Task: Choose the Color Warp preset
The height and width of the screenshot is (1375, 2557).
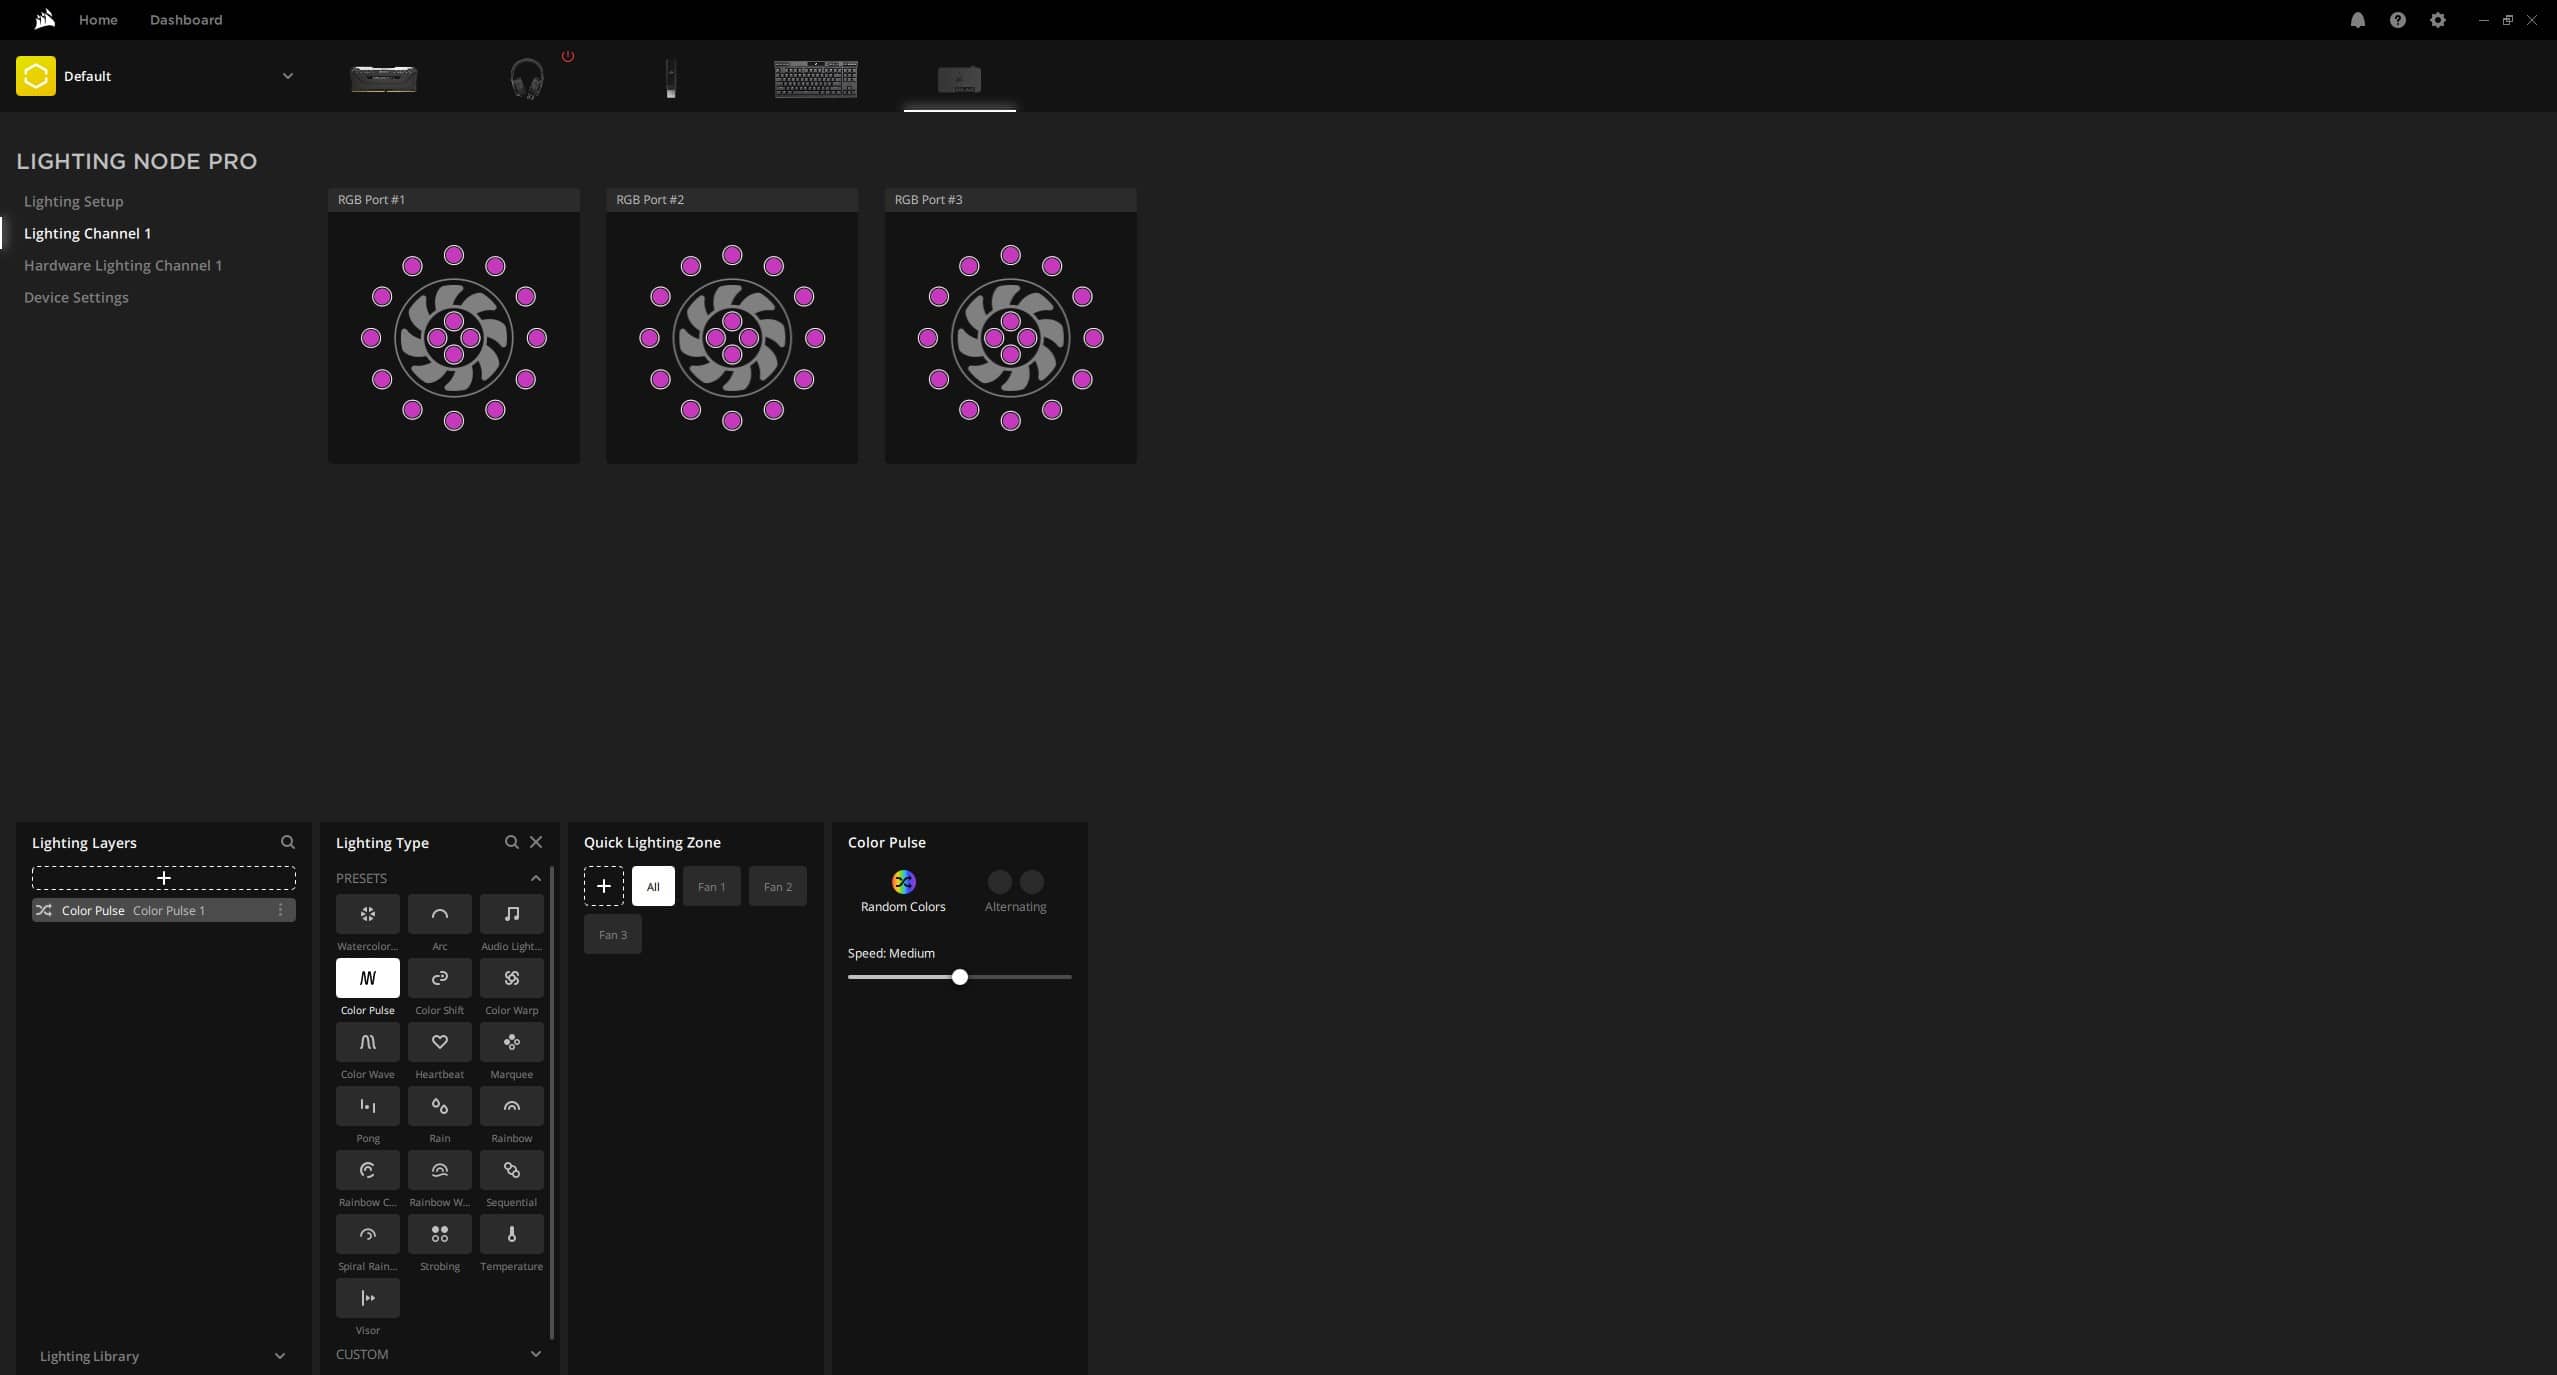Action: [x=511, y=978]
